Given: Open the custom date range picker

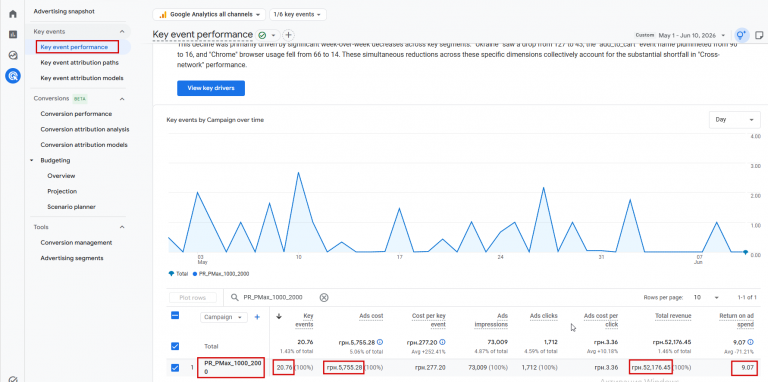Looking at the screenshot, I should point(680,35).
